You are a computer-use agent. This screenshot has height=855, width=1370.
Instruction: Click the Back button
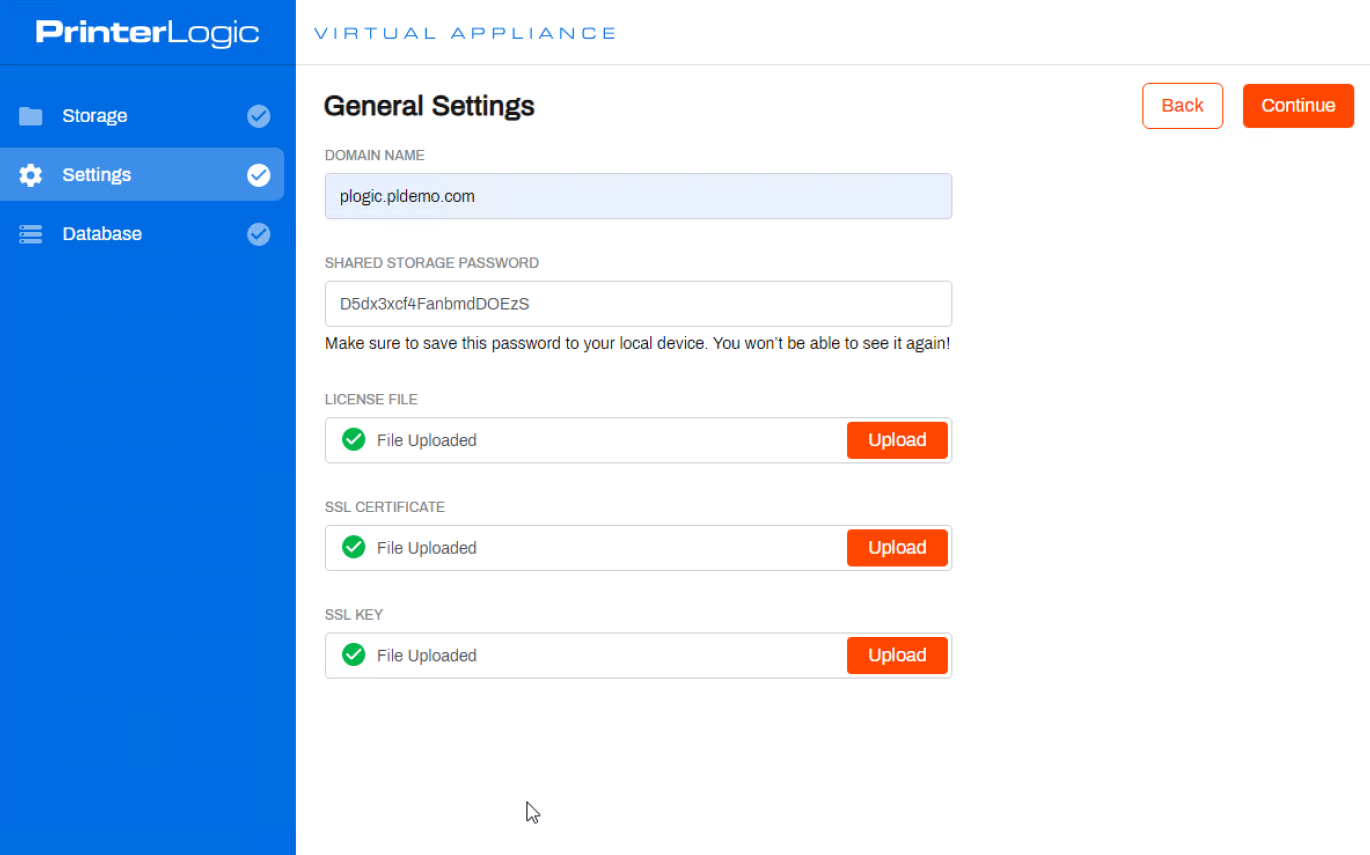pyautogui.click(x=1182, y=105)
